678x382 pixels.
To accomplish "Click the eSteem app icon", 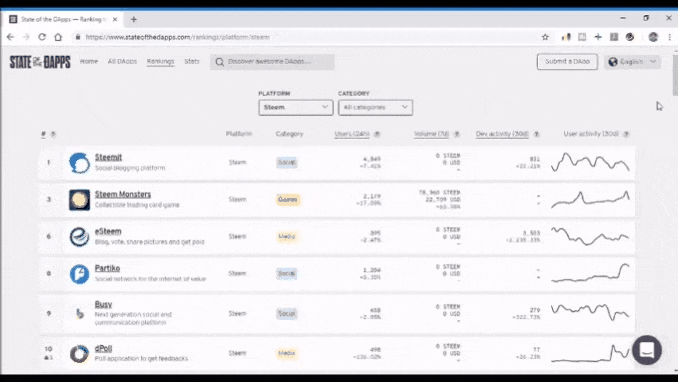I will pyautogui.click(x=79, y=237).
